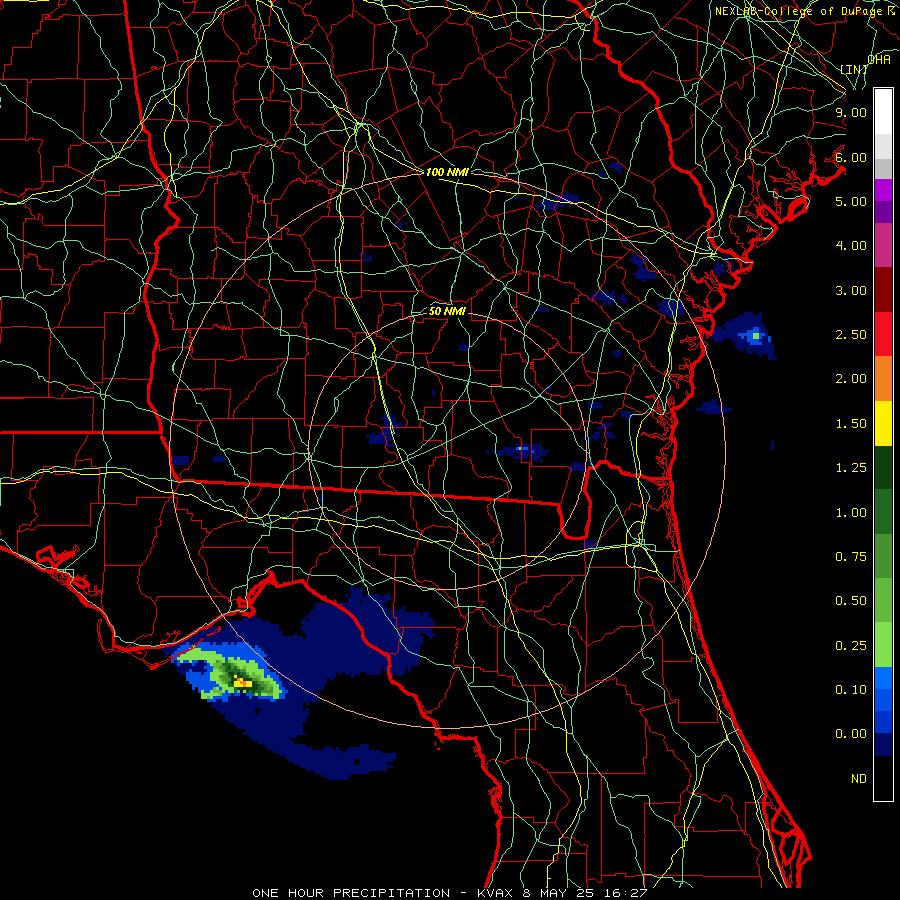This screenshot has height=900, width=900.
Task: Click the 50 NMI range ring label
Action: coord(447,312)
